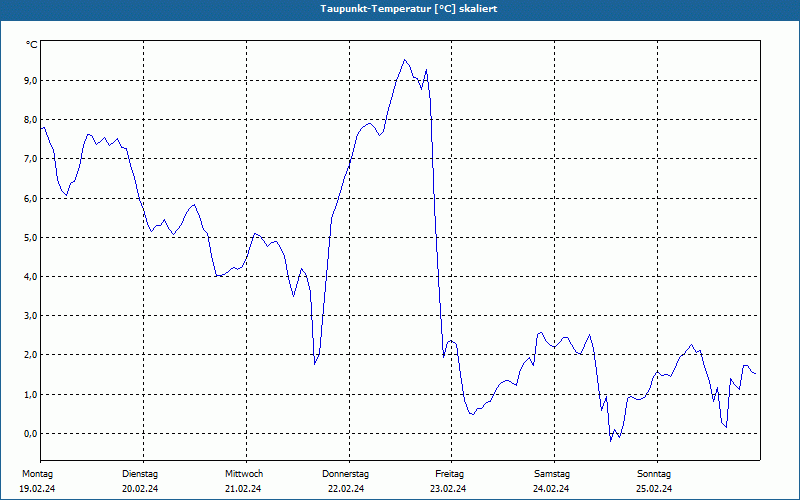Click the 24.02.24 date label

(551, 489)
